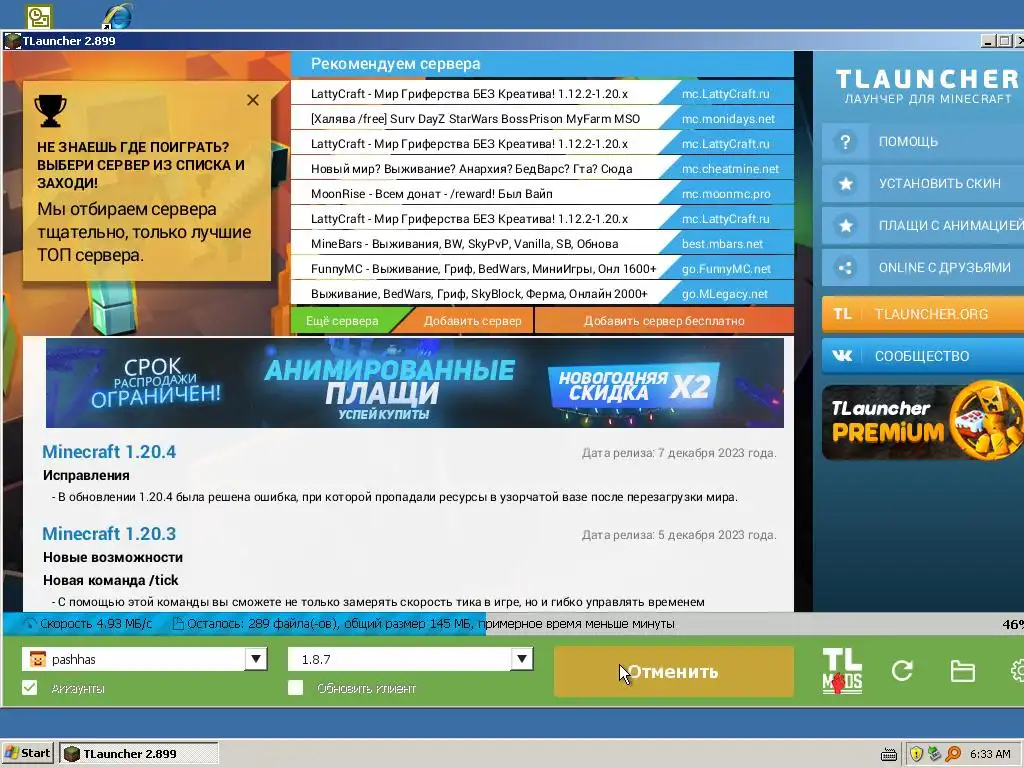The width and height of the screenshot is (1024, 768).
Task: Click the VK logo icon
Action: pos(842,356)
